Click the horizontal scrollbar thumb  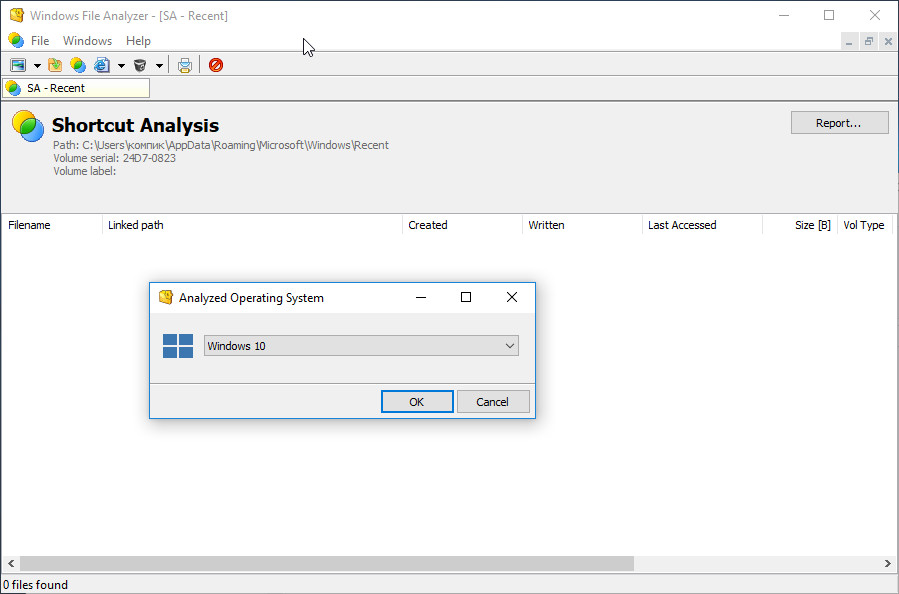point(327,564)
